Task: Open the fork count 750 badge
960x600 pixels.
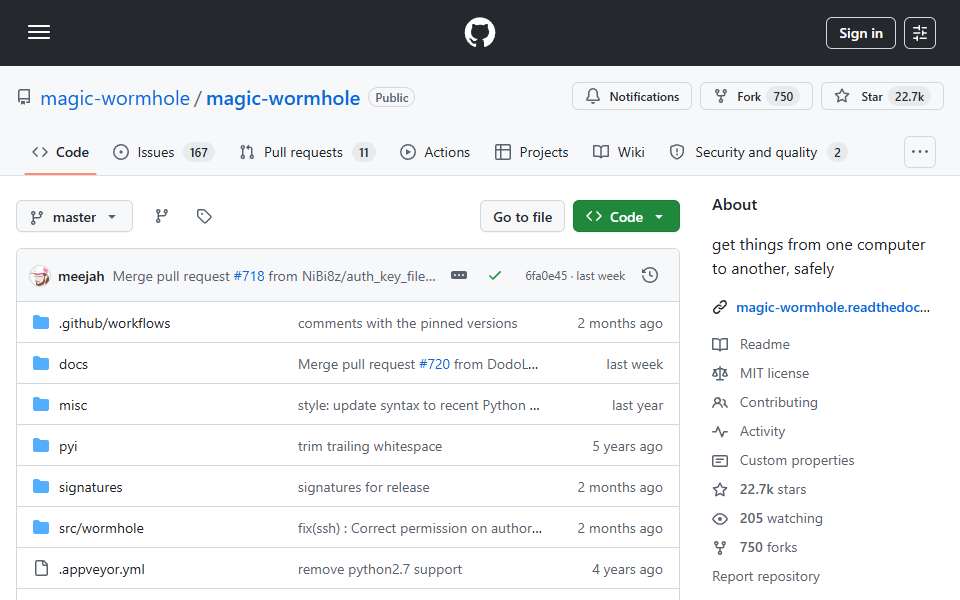Action: click(x=783, y=97)
